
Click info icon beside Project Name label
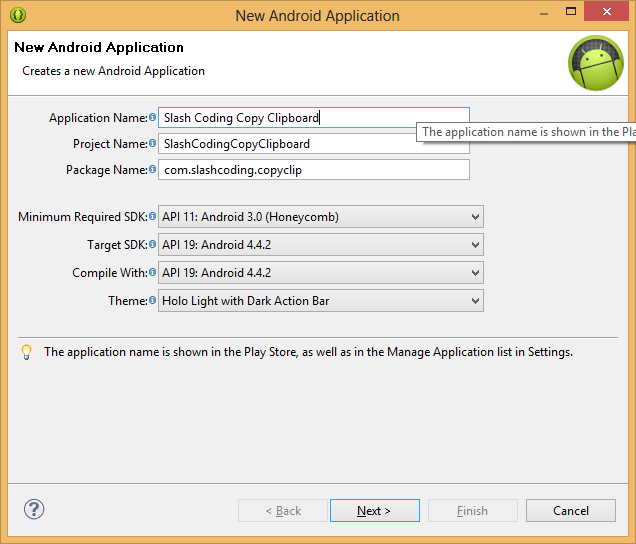152,144
